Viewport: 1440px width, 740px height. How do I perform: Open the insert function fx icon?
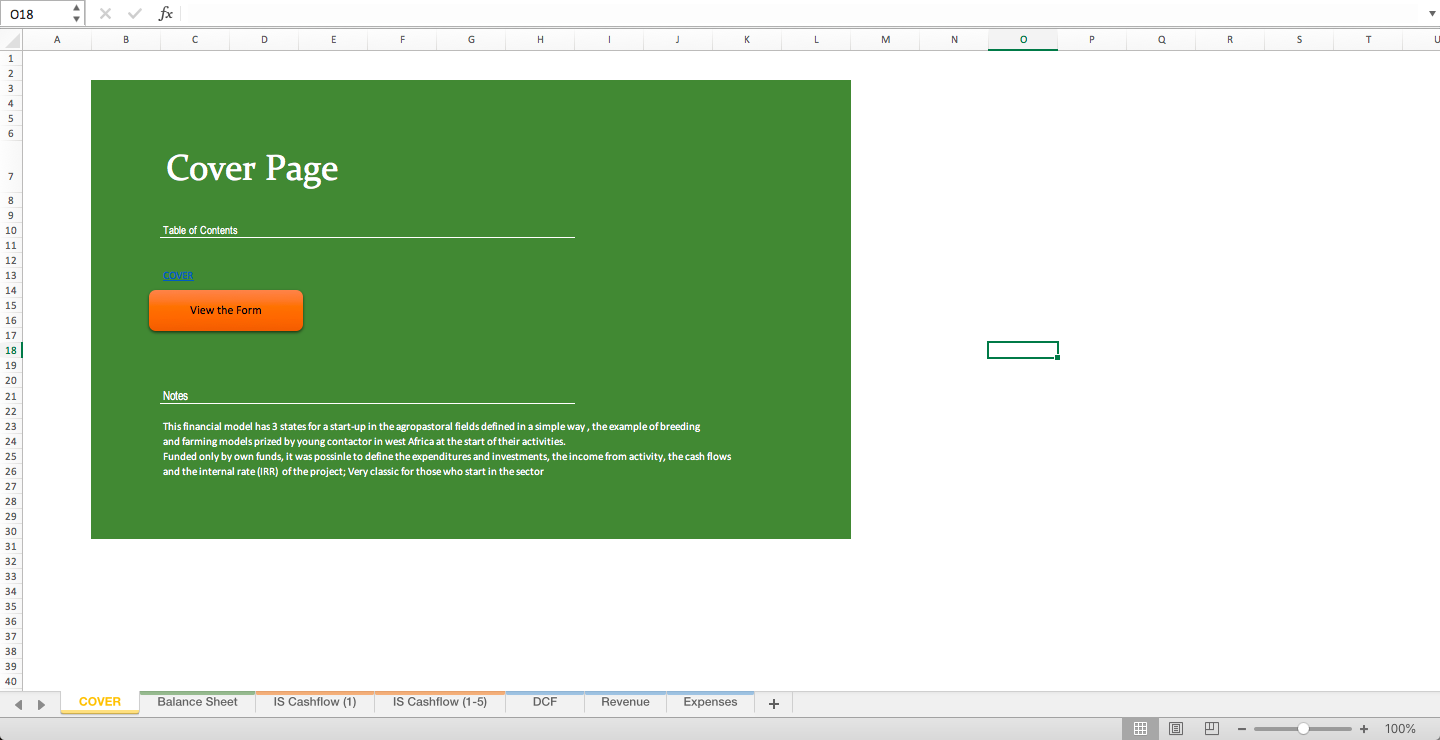click(166, 13)
